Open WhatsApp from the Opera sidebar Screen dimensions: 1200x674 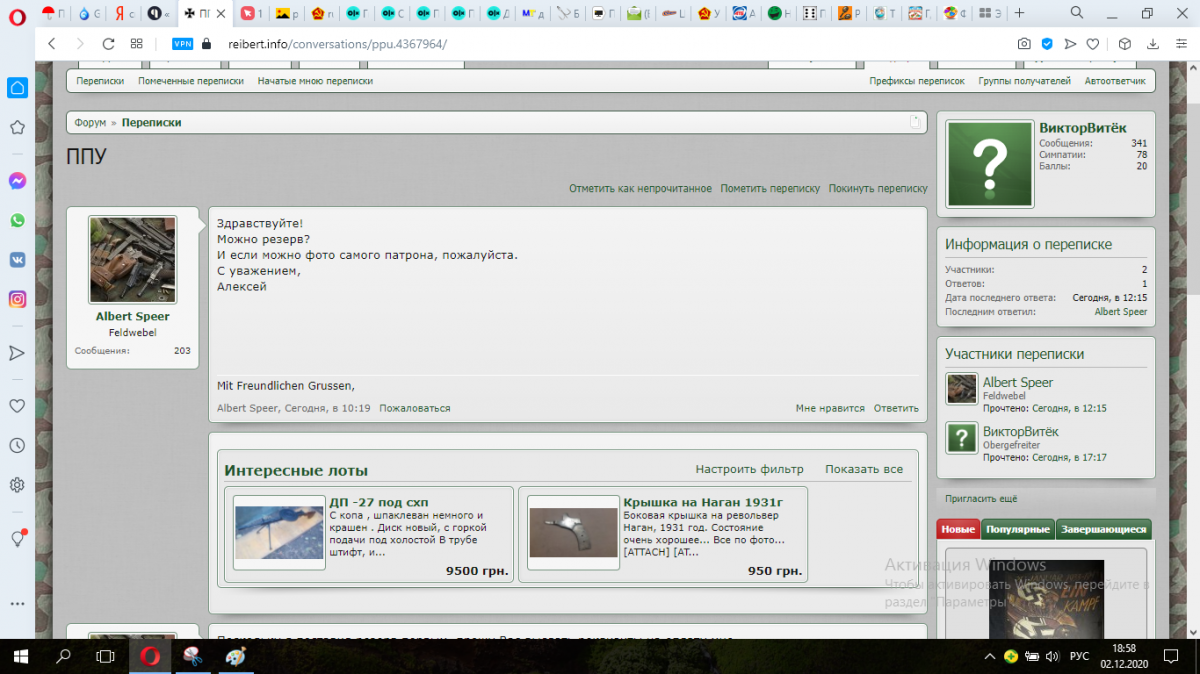point(17,220)
